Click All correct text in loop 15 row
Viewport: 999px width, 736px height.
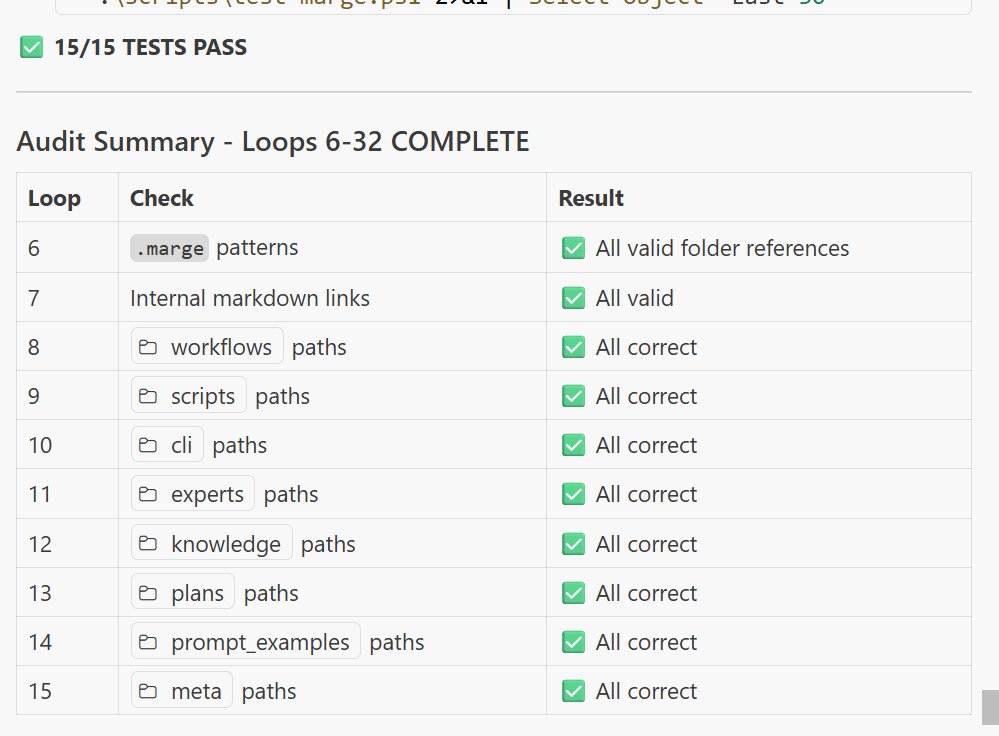pyautogui.click(x=647, y=691)
